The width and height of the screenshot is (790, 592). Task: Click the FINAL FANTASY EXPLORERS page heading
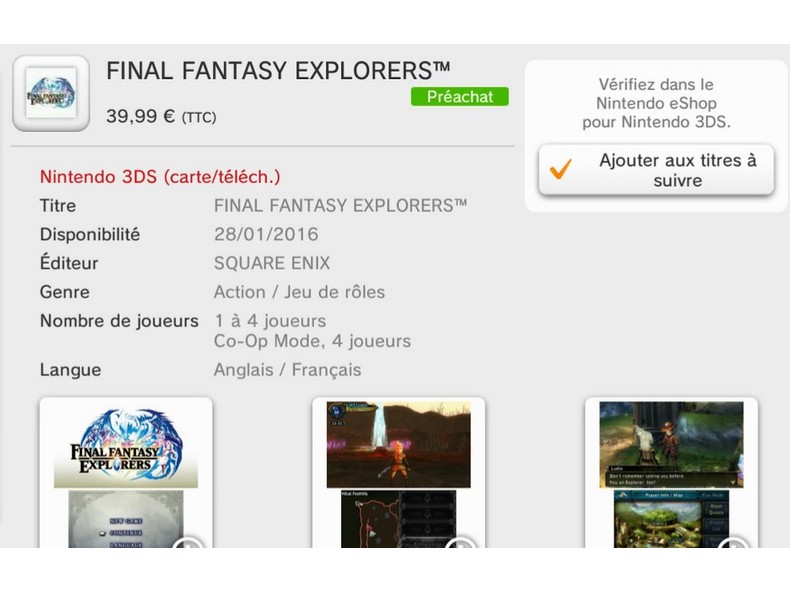click(278, 71)
